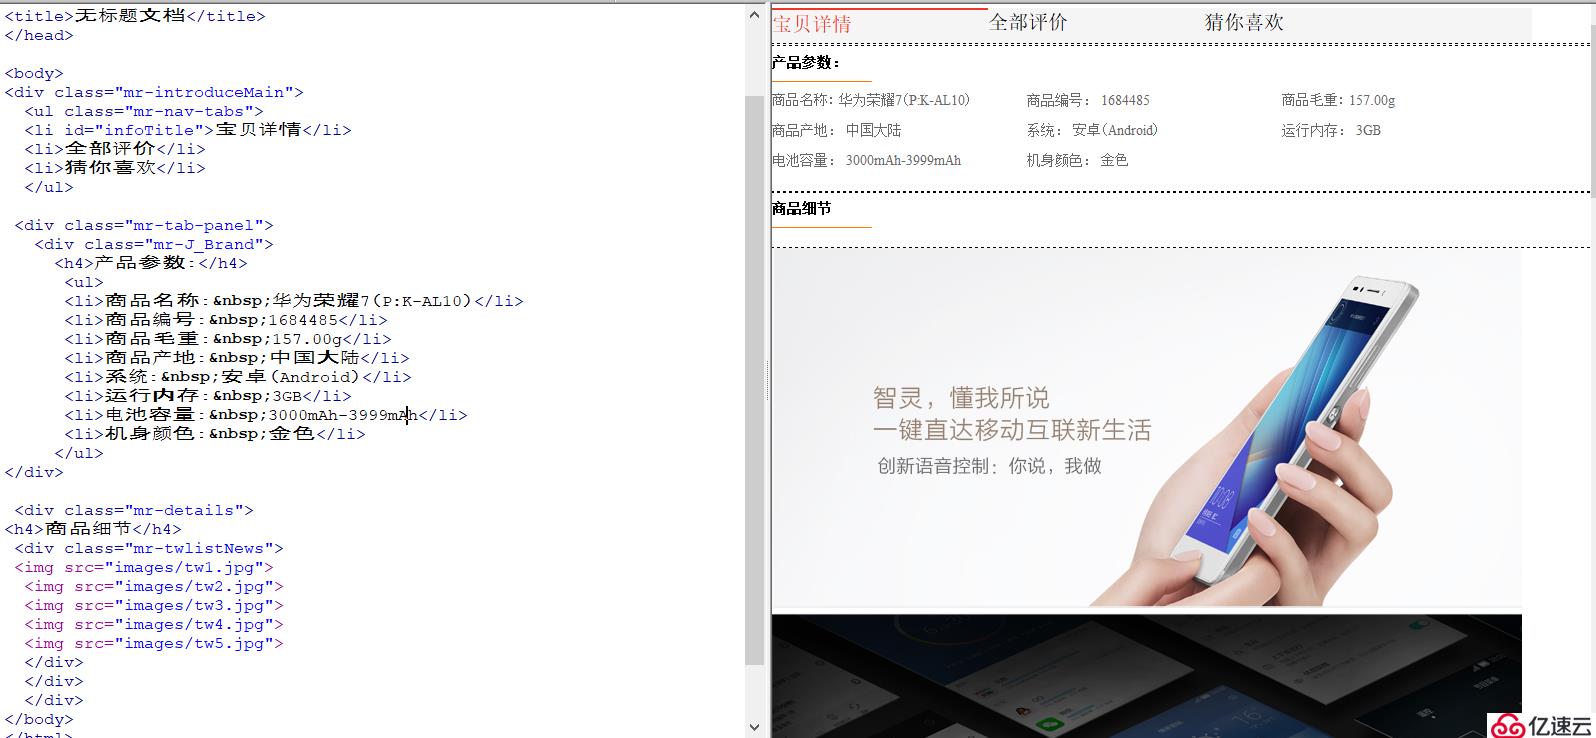
Task: Click the 猜你喜欢 li code line
Action: point(115,168)
